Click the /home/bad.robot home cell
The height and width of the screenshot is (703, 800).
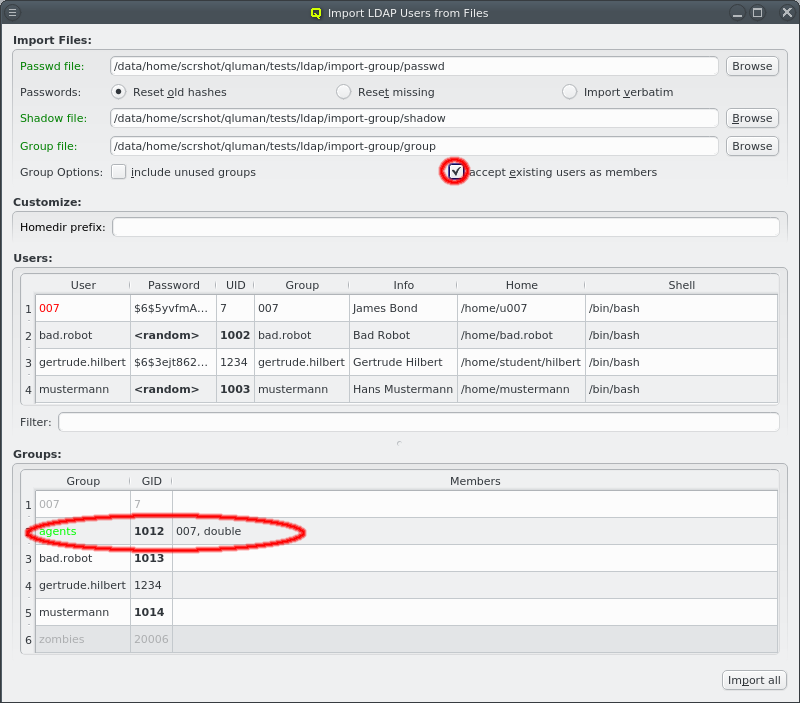tap(521, 335)
